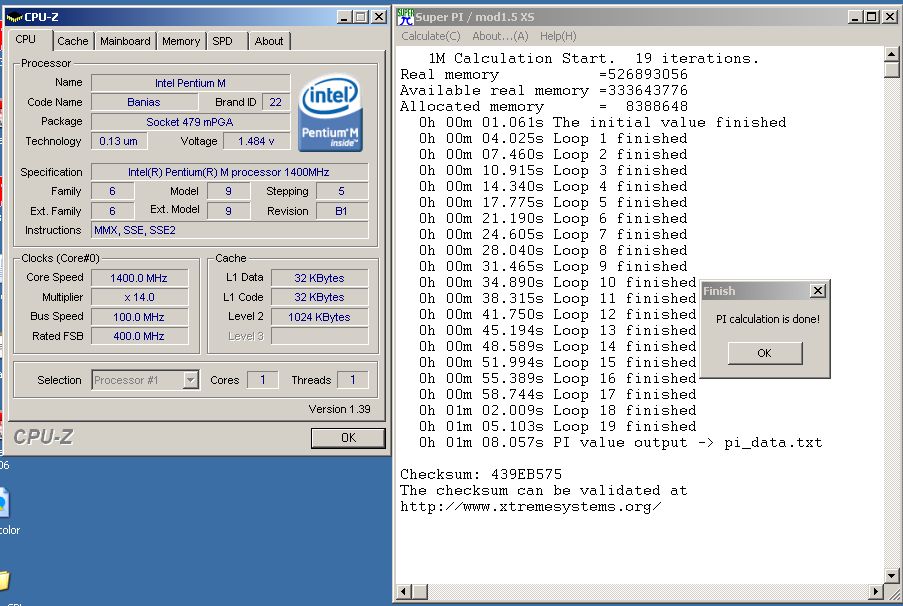Switch to the Cache tab in CPU-Z

coord(73,41)
